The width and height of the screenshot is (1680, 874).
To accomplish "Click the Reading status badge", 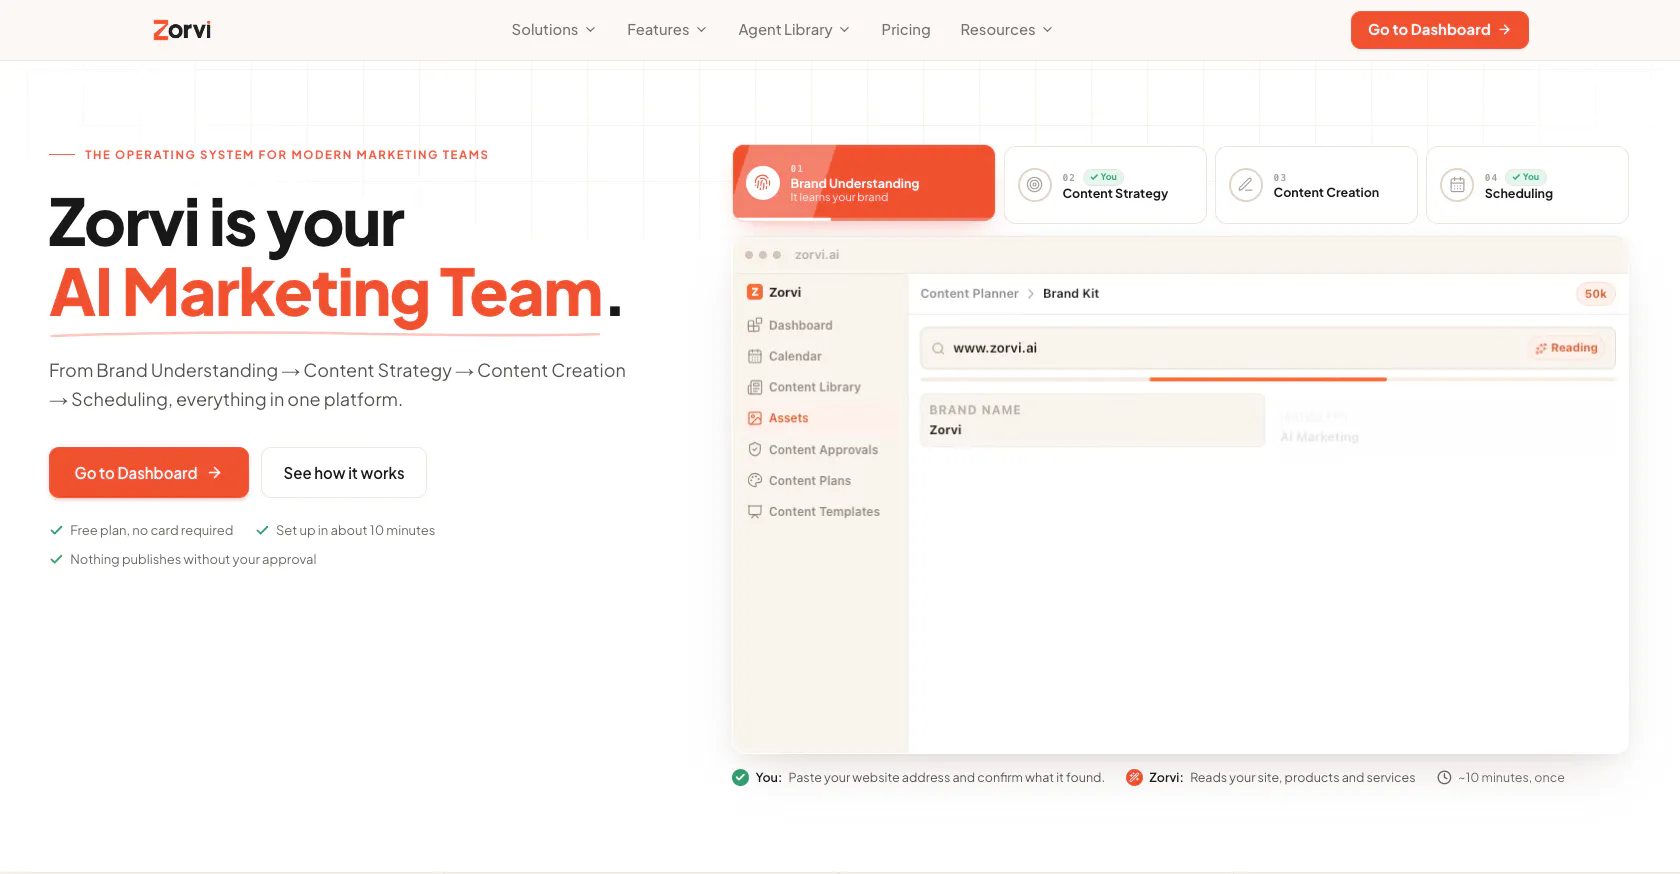I will point(1567,348).
